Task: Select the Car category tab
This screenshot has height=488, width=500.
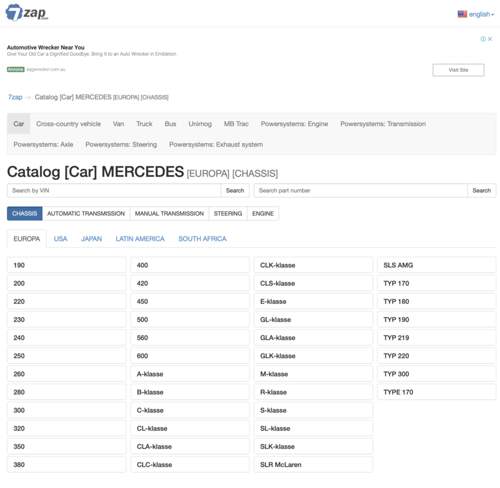Action: click(19, 124)
